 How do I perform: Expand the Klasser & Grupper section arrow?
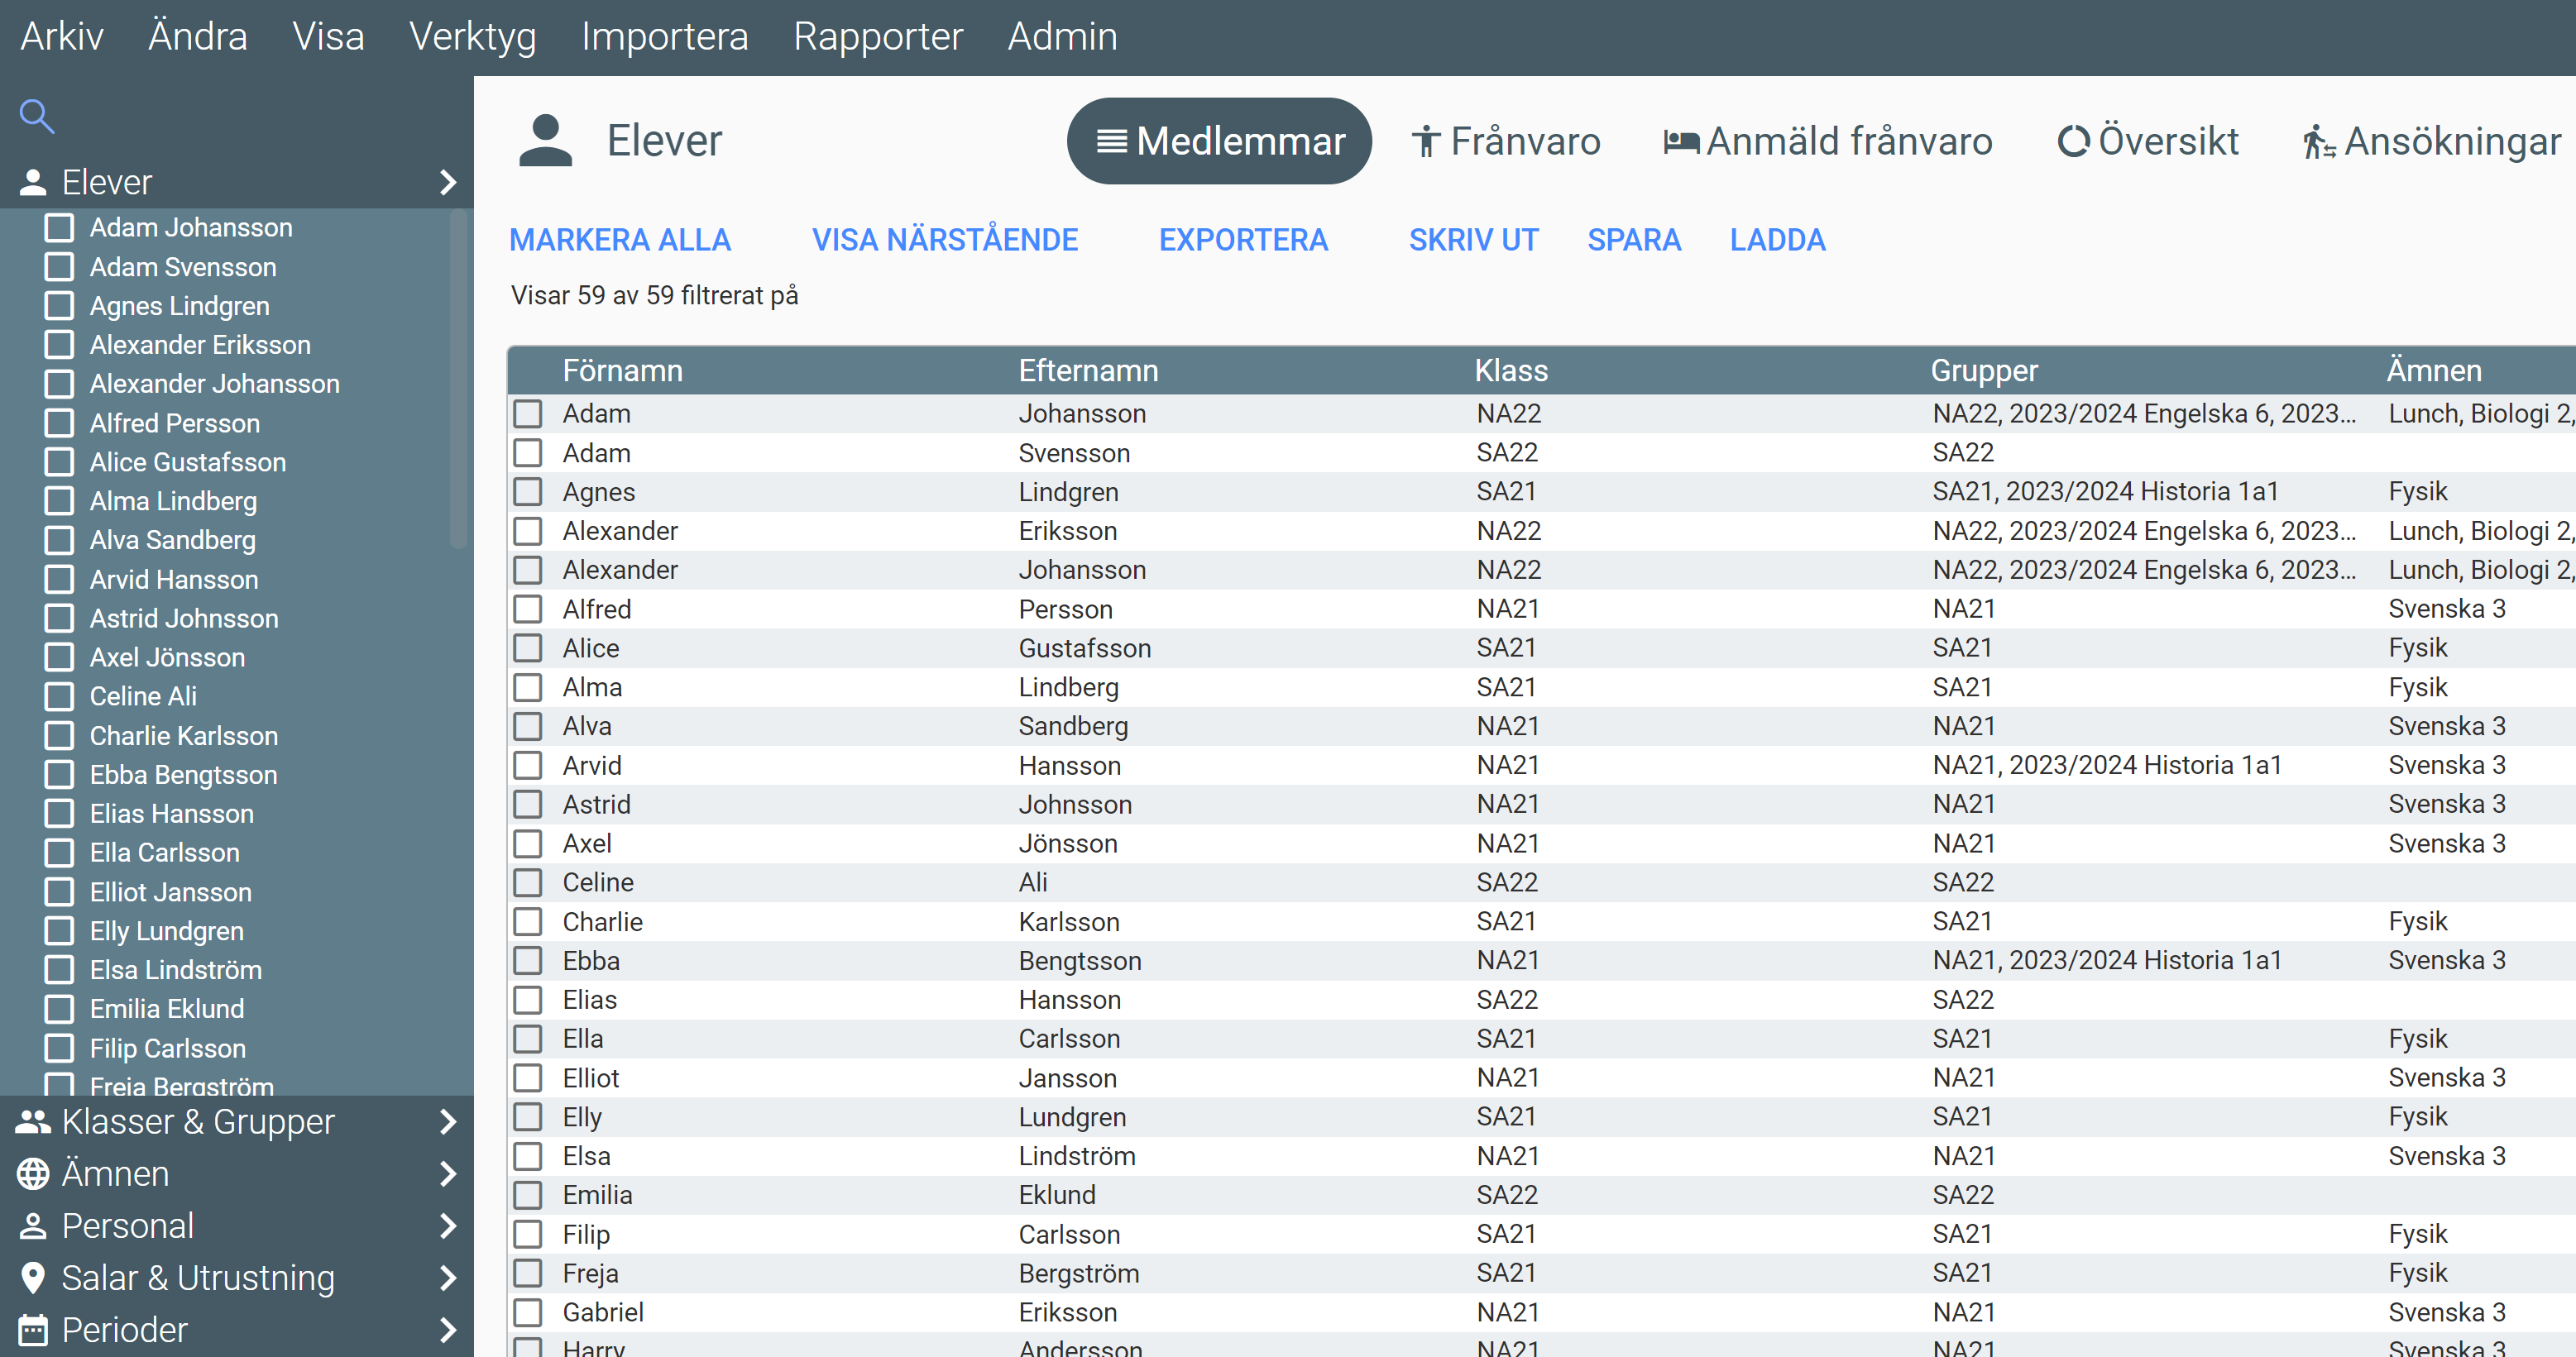coord(448,1122)
